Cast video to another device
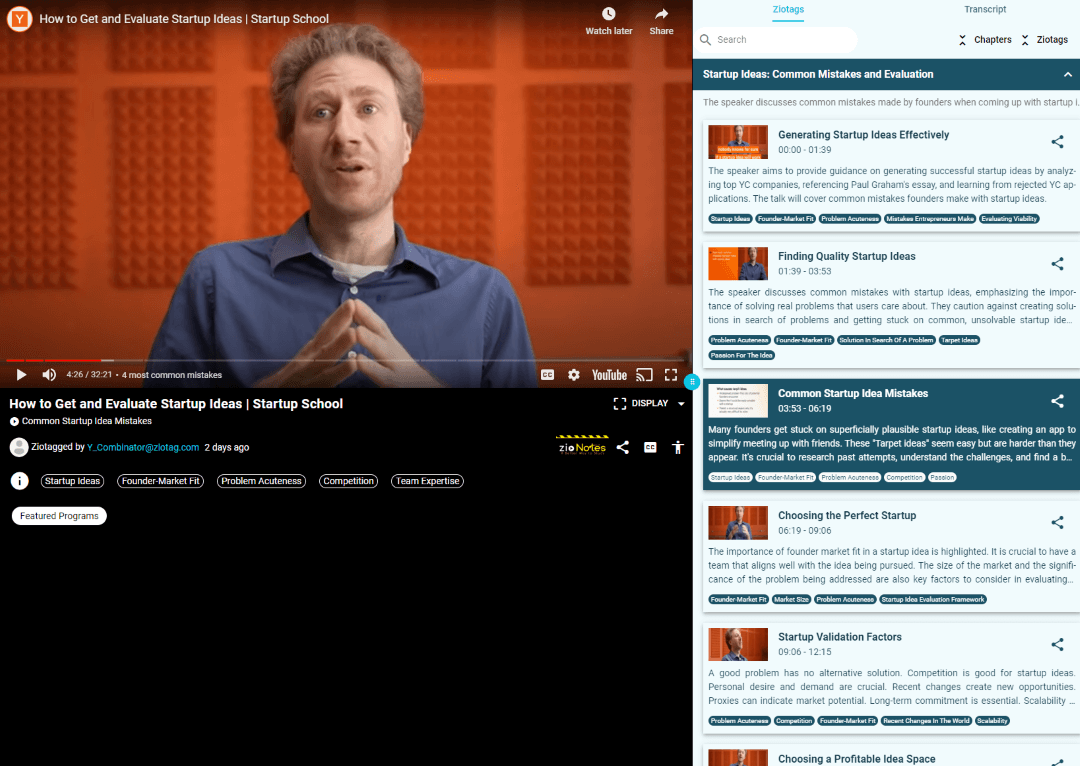This screenshot has height=766, width=1080. tap(645, 375)
